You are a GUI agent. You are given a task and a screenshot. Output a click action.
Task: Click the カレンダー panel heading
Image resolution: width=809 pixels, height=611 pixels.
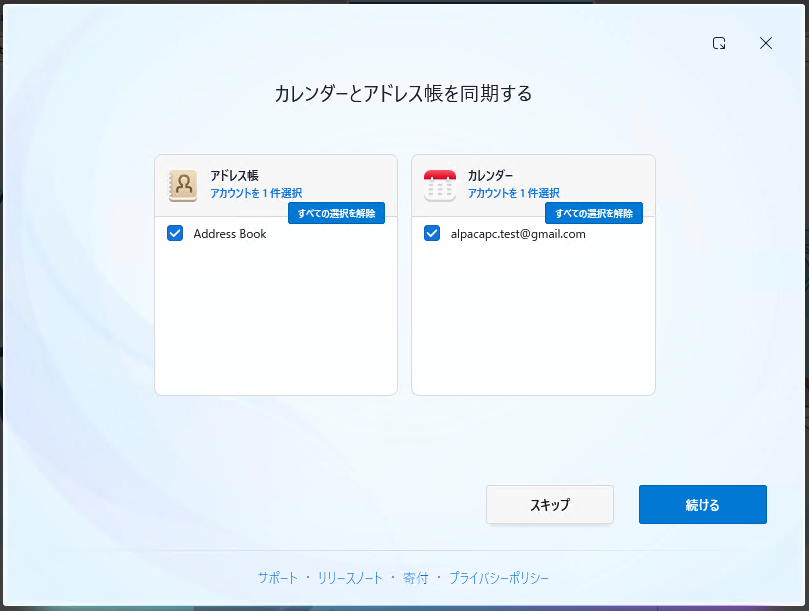pos(490,175)
